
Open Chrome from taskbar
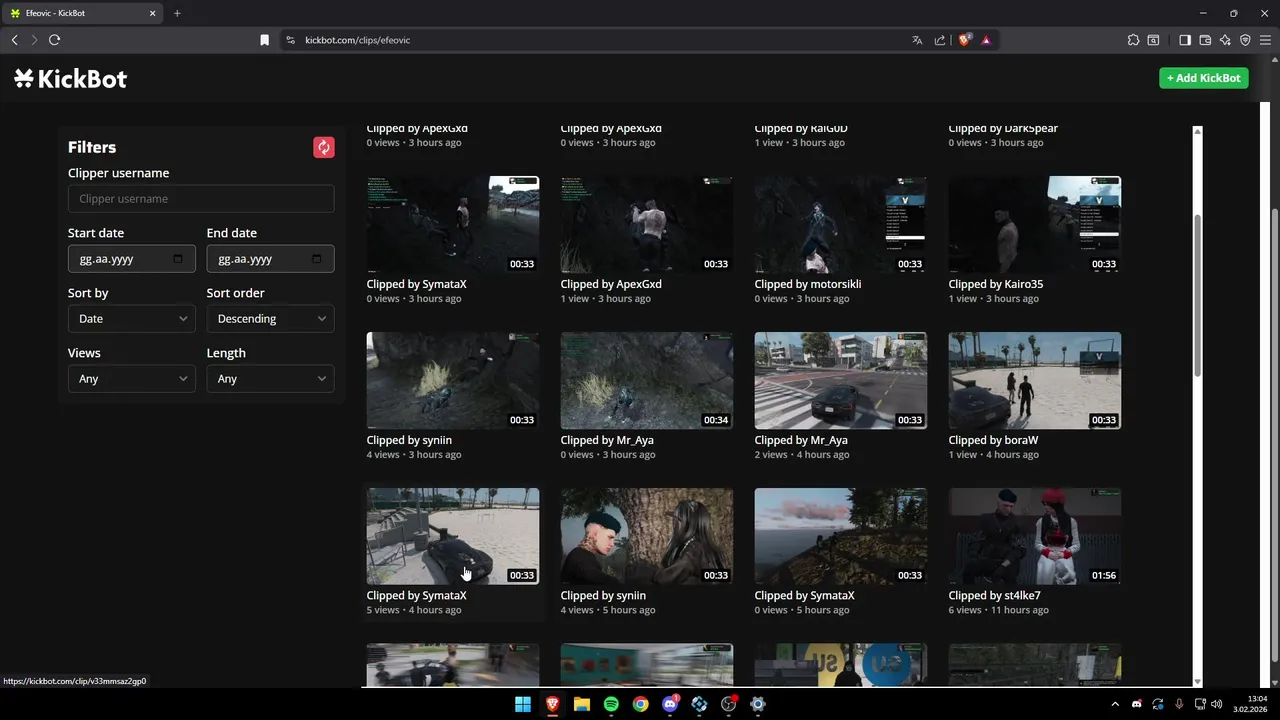pos(640,704)
